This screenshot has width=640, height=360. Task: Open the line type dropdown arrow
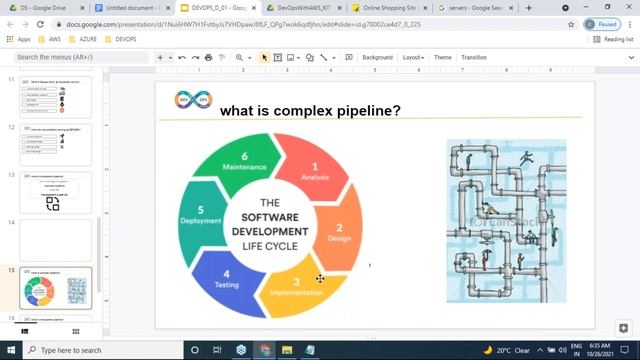pyautogui.click(x=334, y=58)
